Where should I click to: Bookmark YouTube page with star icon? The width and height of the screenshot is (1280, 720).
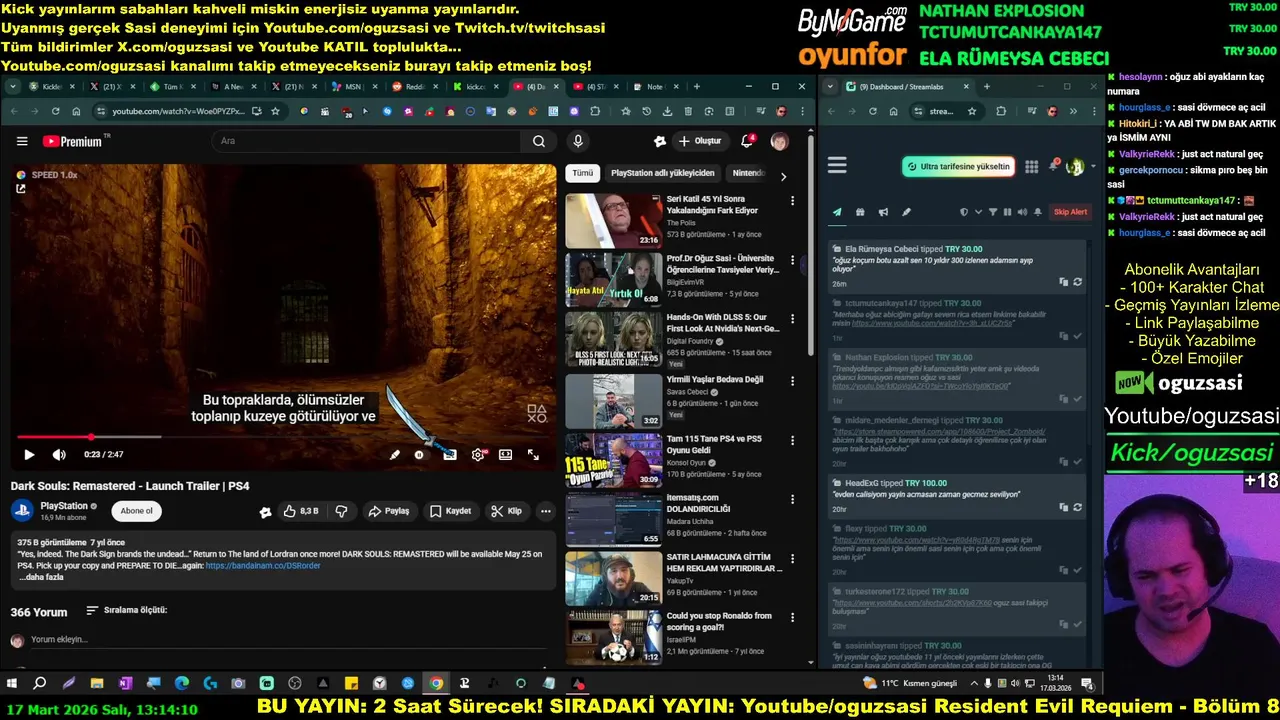(x=275, y=111)
